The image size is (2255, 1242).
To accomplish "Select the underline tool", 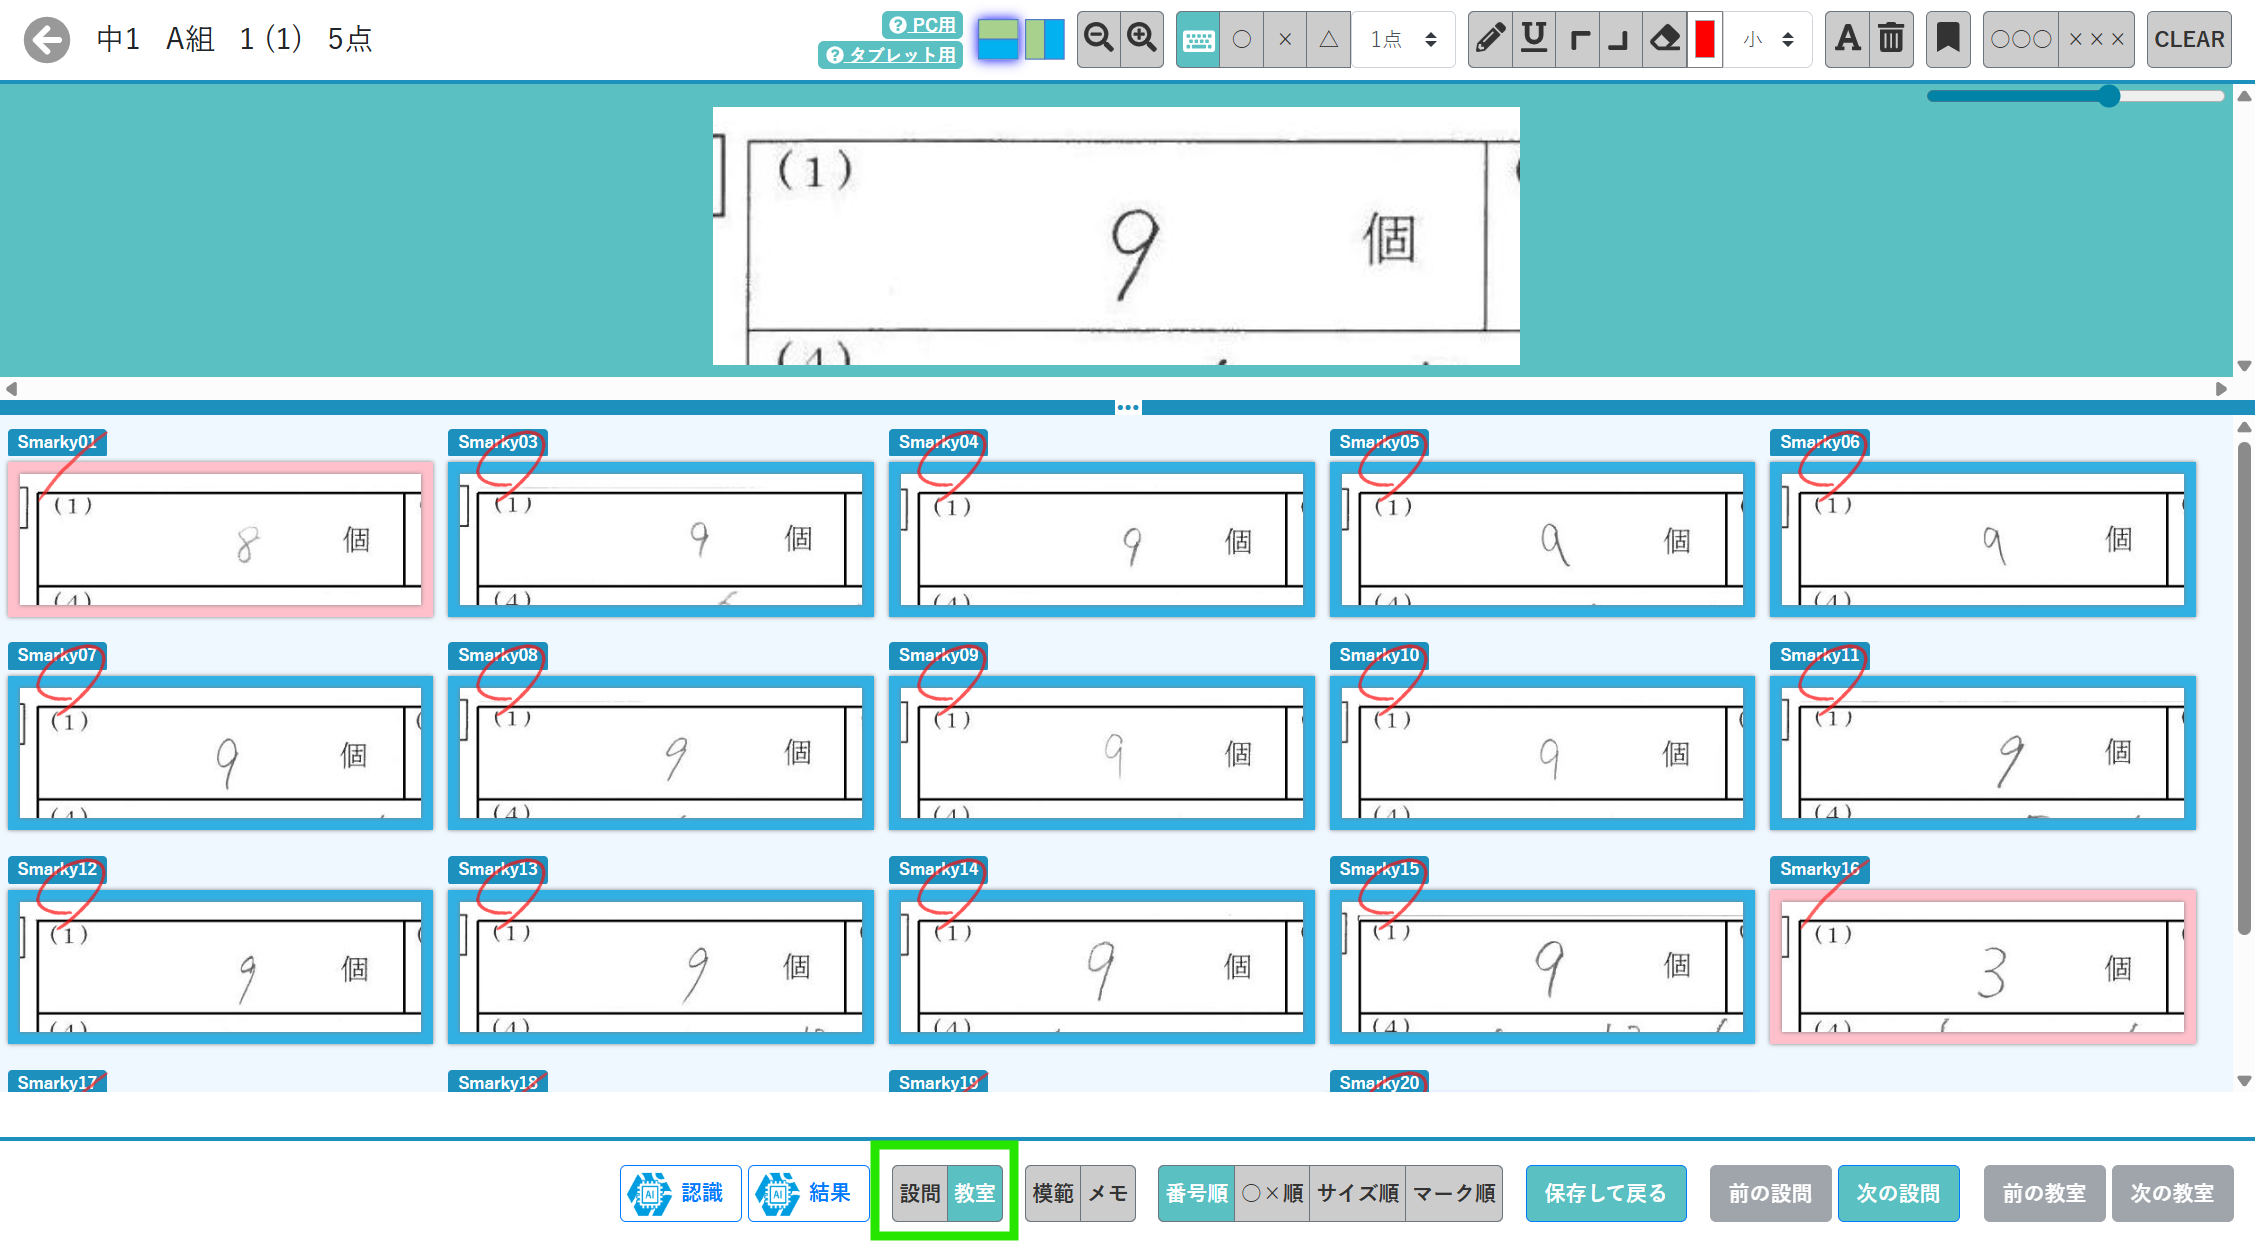I will point(1534,39).
